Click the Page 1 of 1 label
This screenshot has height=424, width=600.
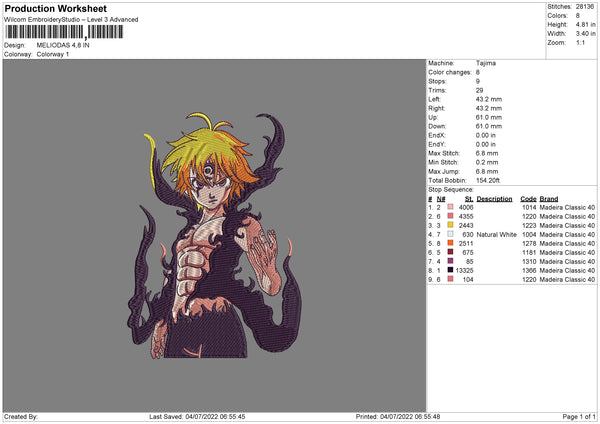[579, 417]
